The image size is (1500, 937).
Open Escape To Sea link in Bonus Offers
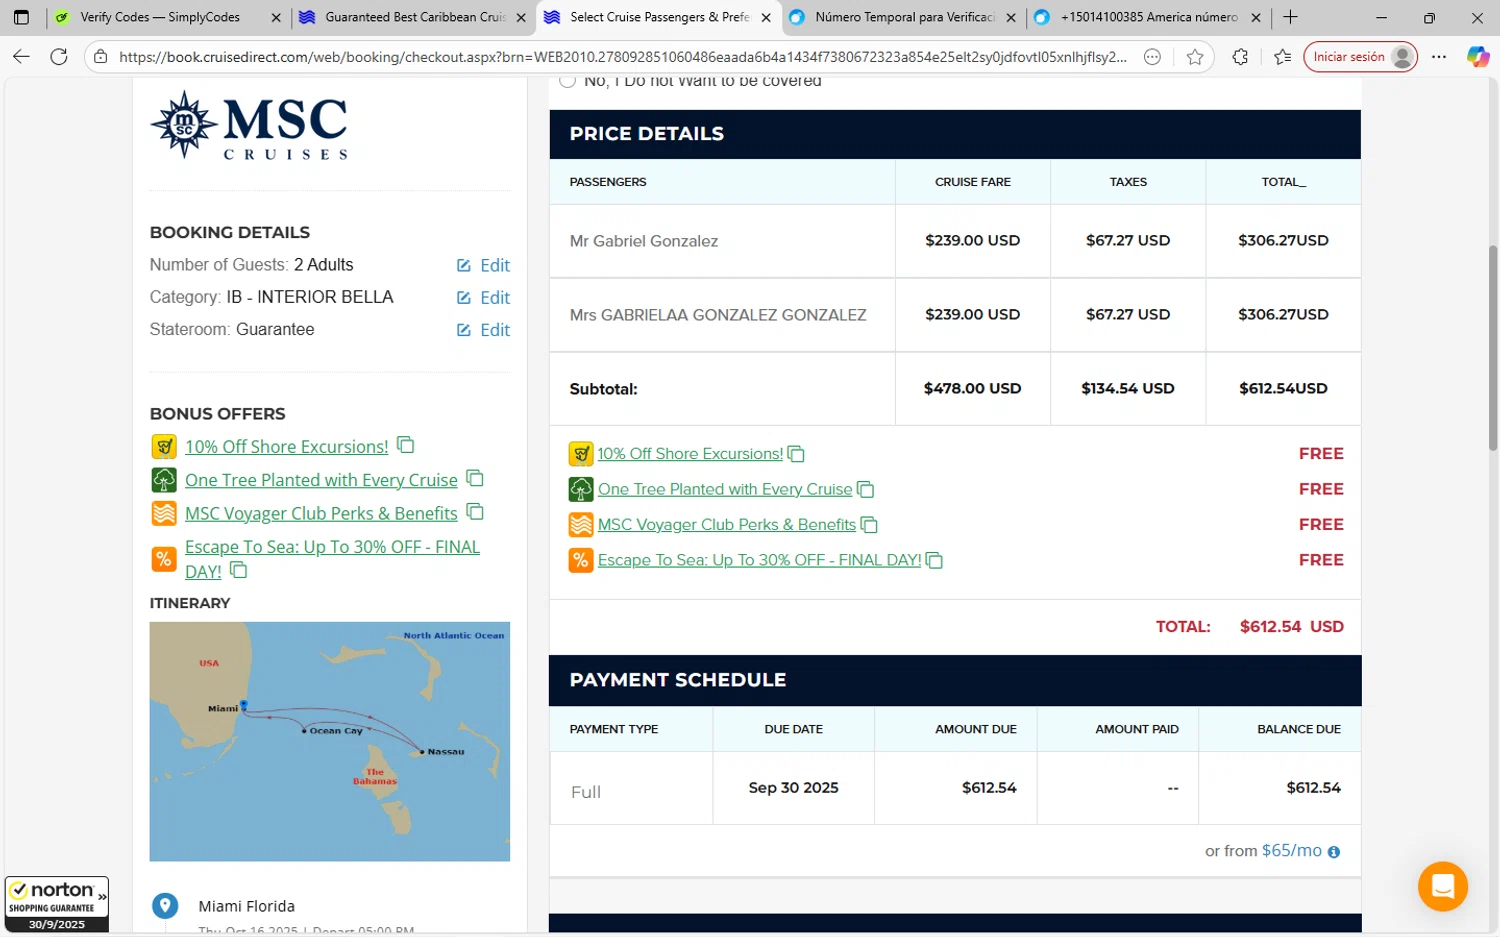332,547
